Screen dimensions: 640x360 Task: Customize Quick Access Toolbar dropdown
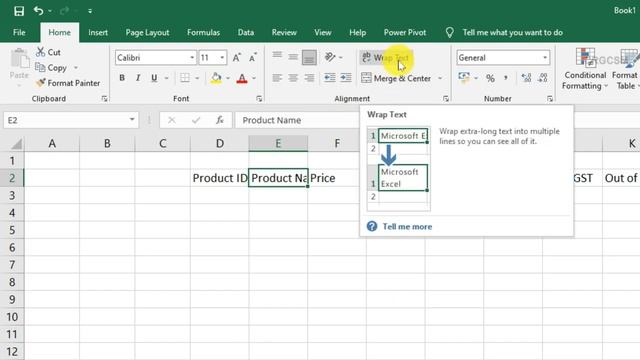90,11
